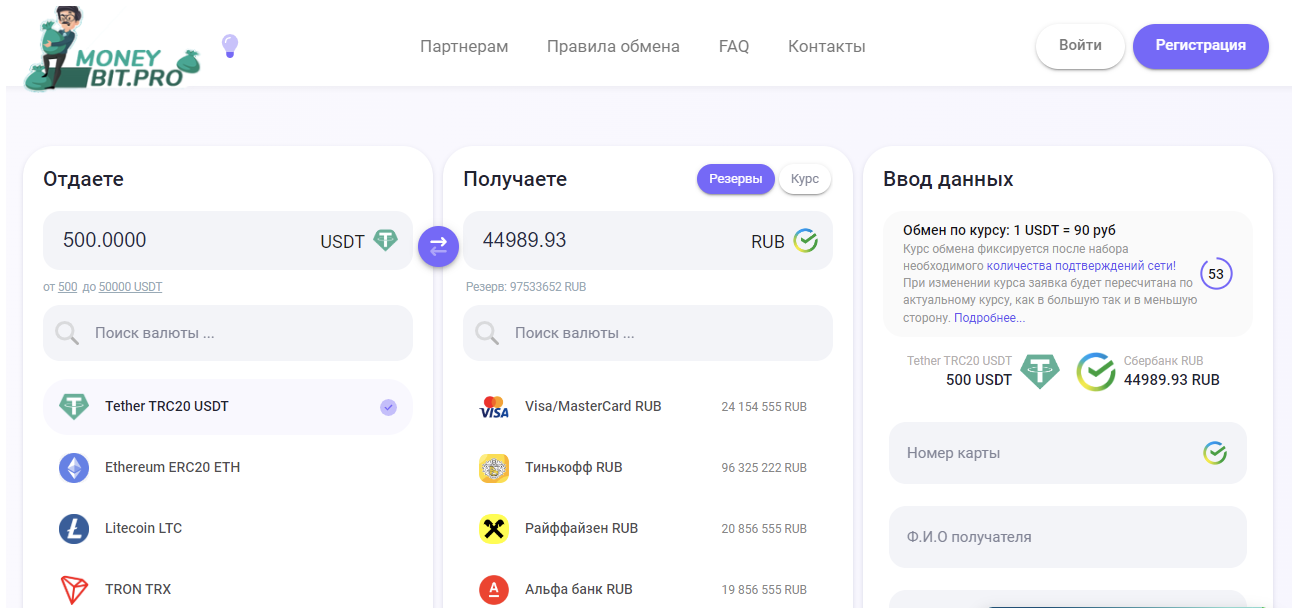Select Tether TRC20 USDT checked option
This screenshot has height=612, width=1298.
[x=228, y=407]
